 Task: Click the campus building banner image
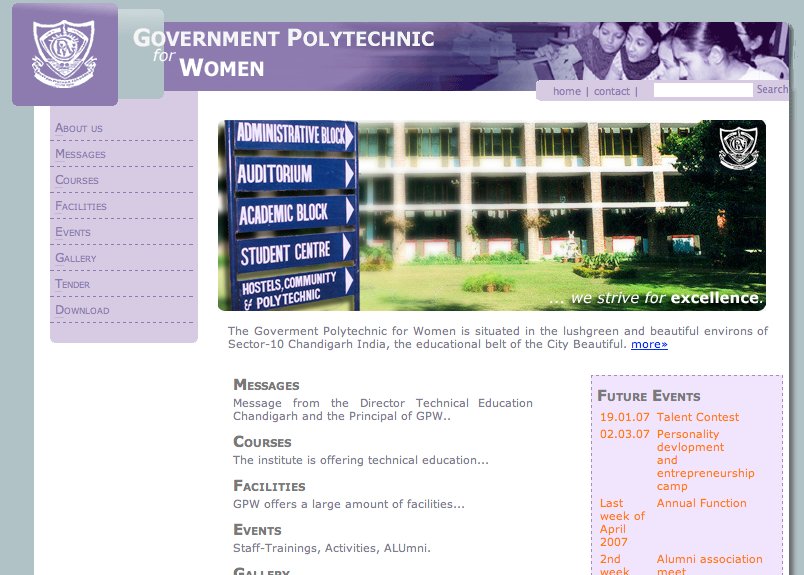point(491,215)
